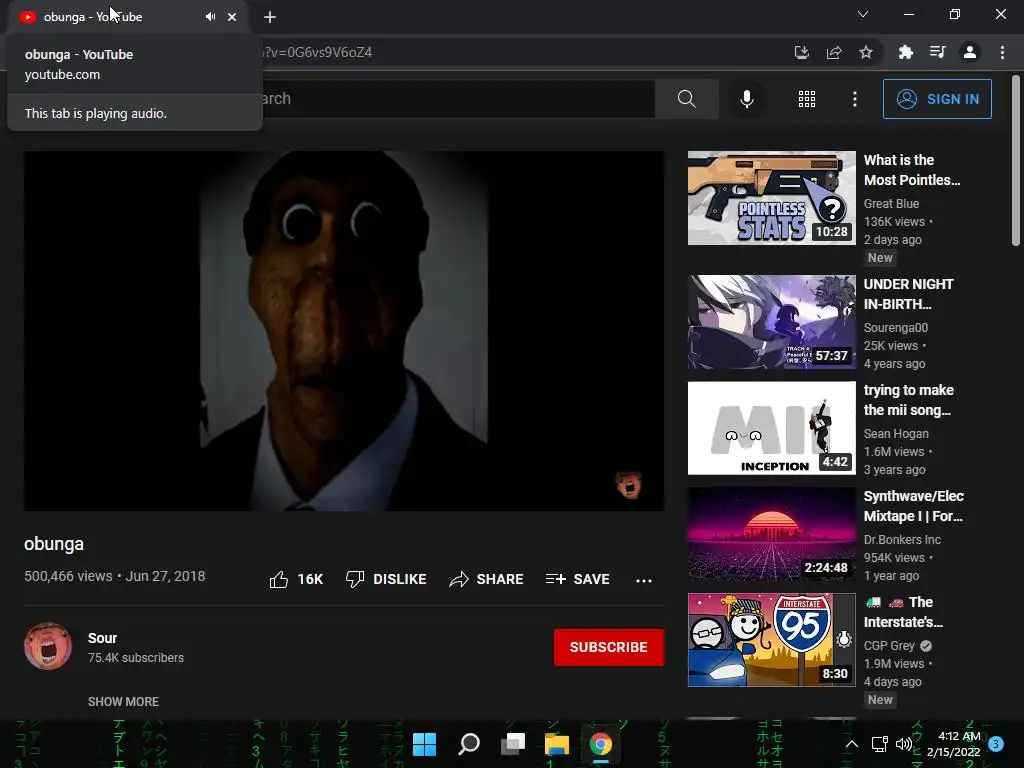Click the obunga video player
This screenshot has height=768, width=1024.
click(x=344, y=331)
